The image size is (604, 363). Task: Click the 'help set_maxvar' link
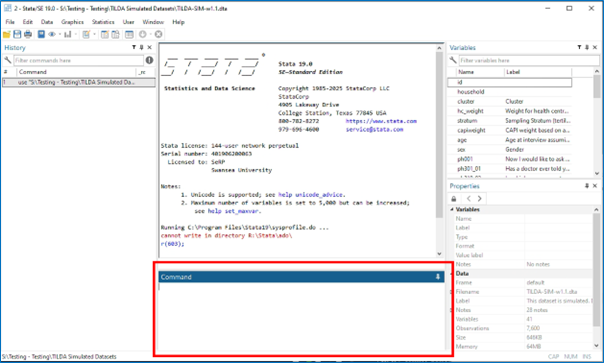233,211
